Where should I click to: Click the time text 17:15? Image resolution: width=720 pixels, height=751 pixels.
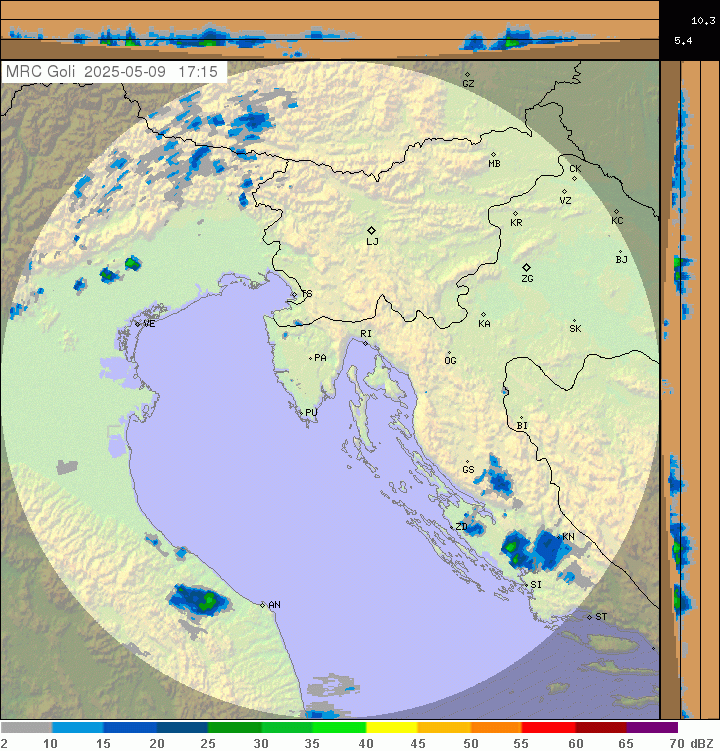click(198, 72)
